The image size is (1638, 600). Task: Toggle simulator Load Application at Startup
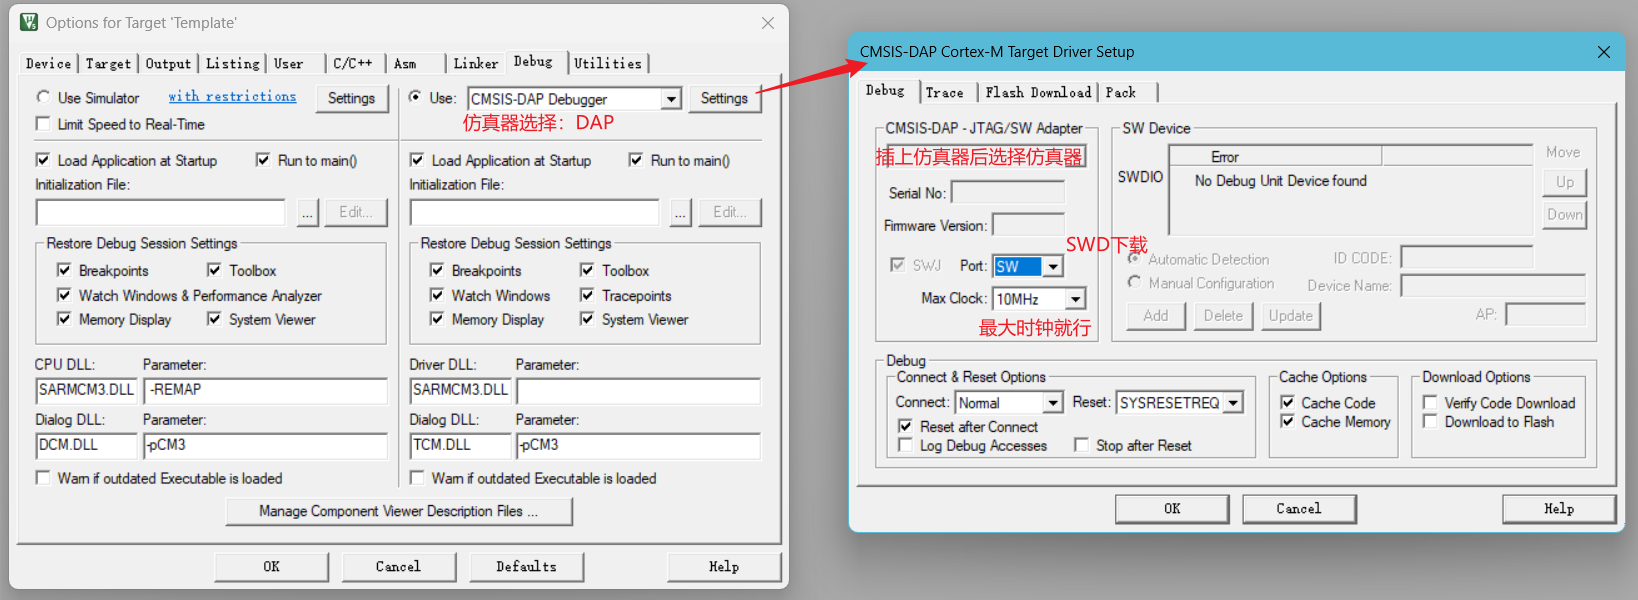(x=43, y=160)
